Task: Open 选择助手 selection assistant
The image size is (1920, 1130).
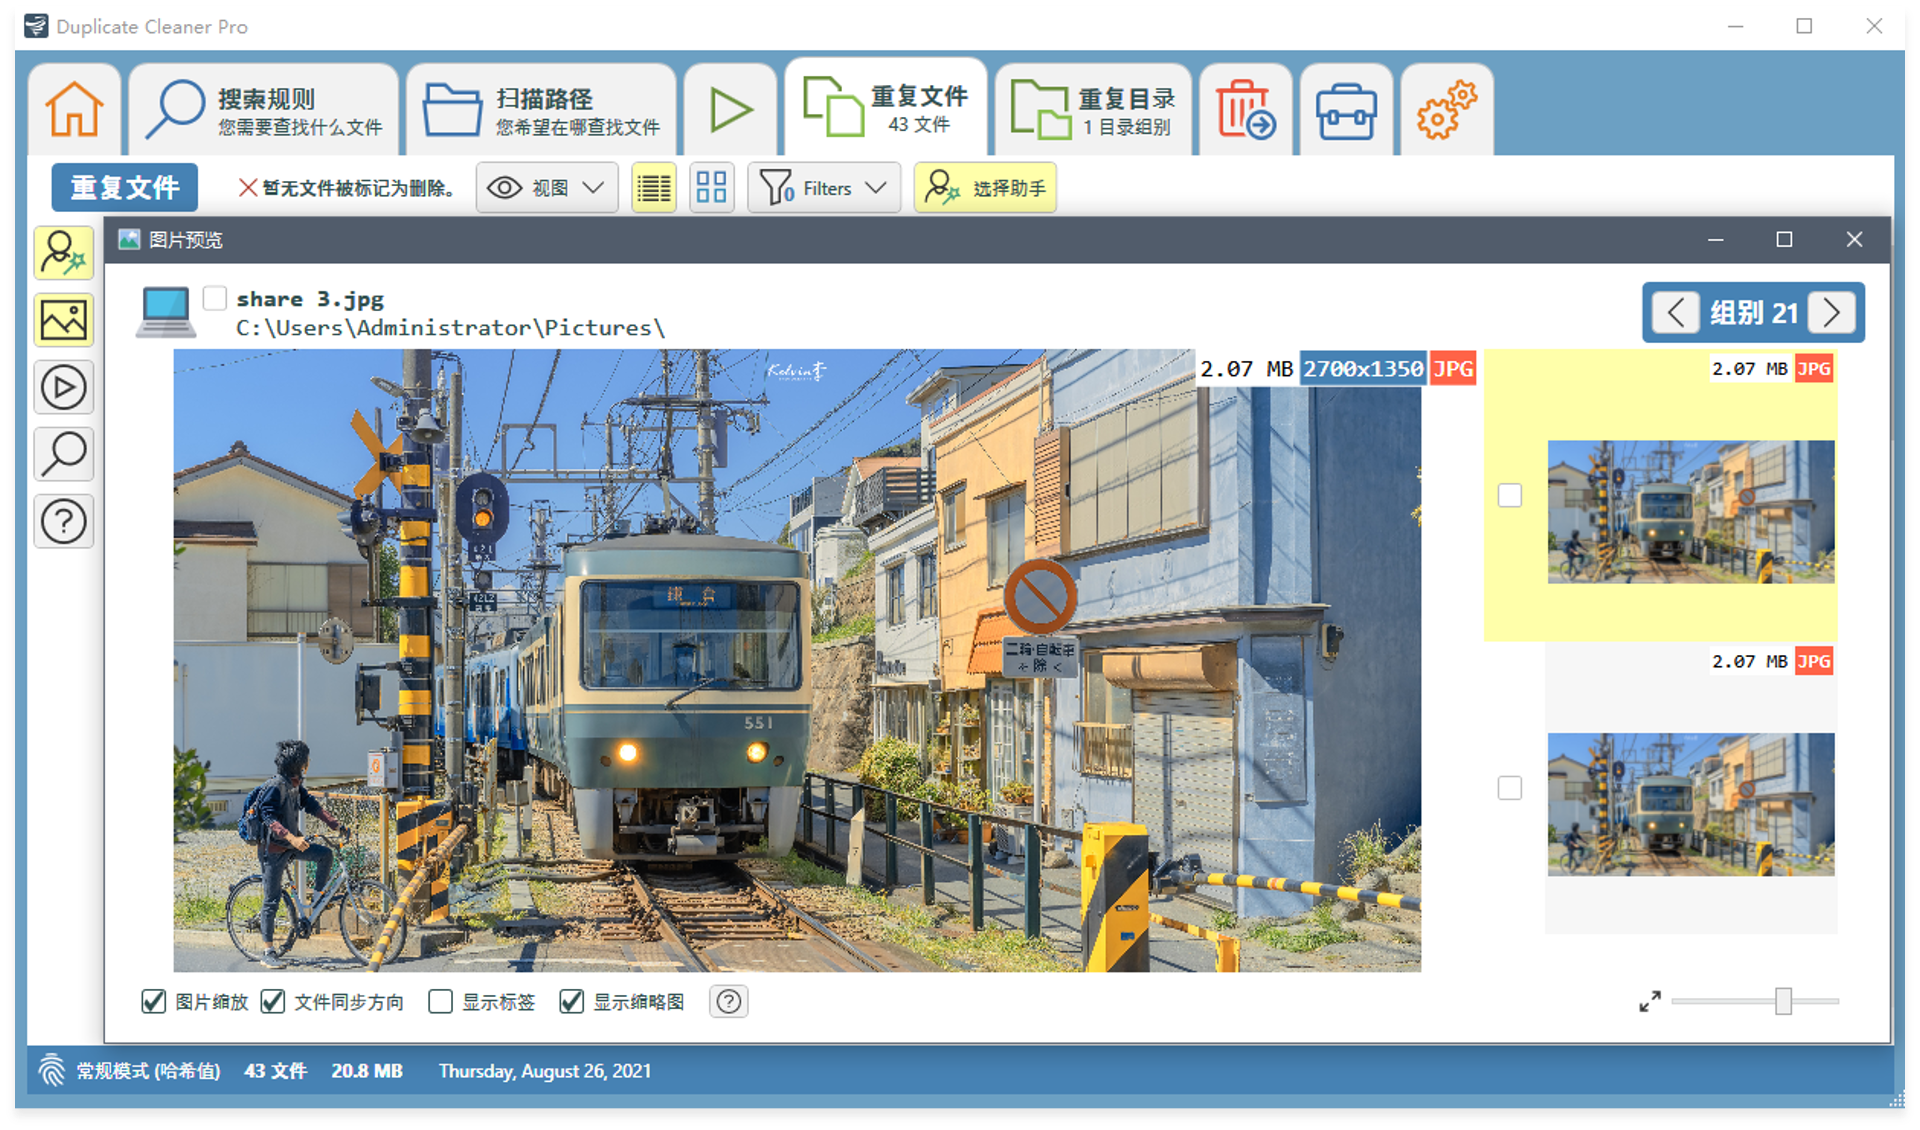Action: click(x=985, y=187)
